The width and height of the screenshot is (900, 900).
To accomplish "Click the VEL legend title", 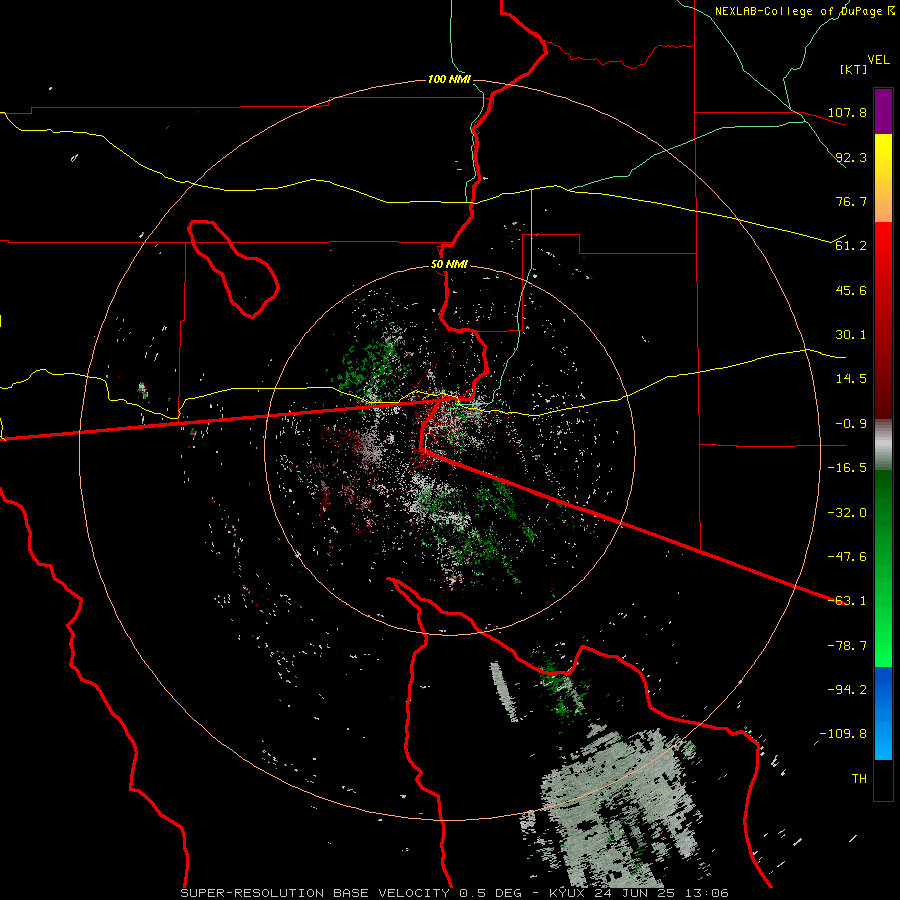I will coord(878,59).
